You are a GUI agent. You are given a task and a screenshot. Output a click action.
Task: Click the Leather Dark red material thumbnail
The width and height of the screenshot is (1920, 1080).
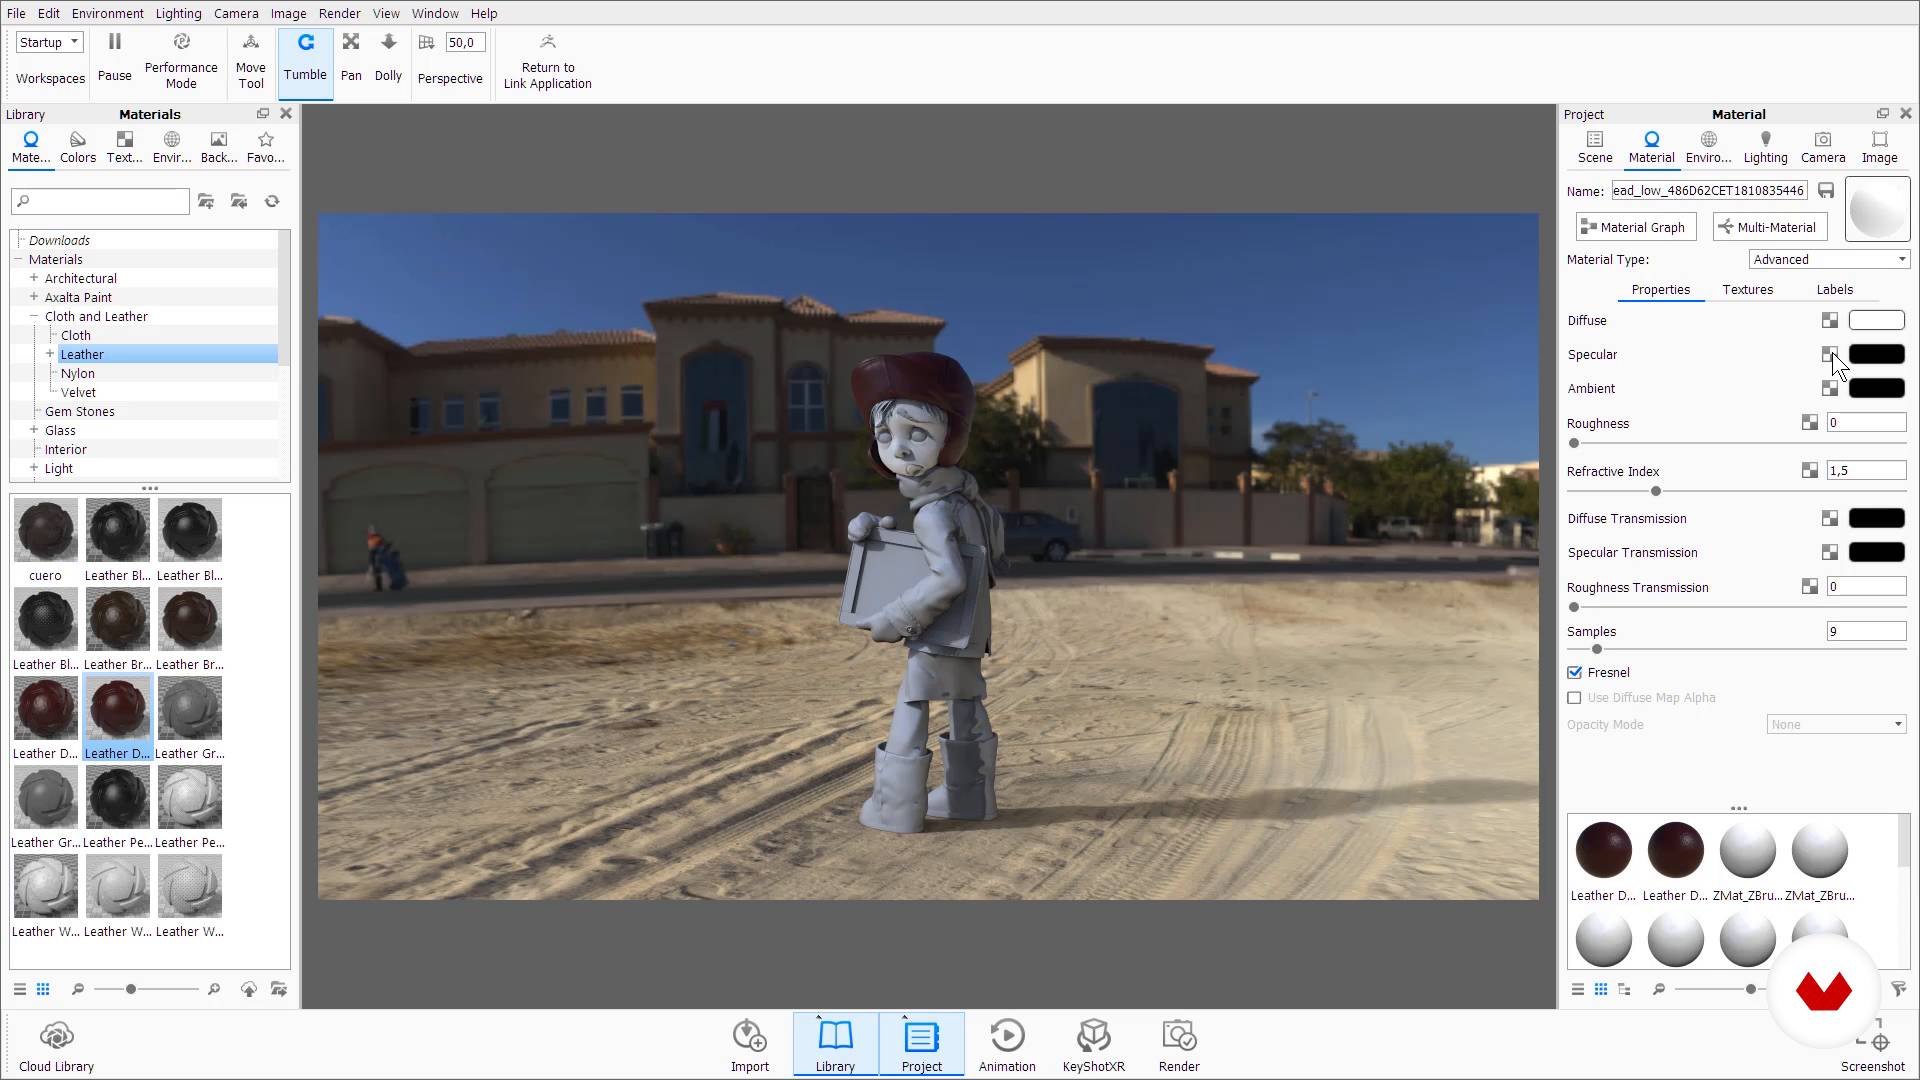[116, 708]
